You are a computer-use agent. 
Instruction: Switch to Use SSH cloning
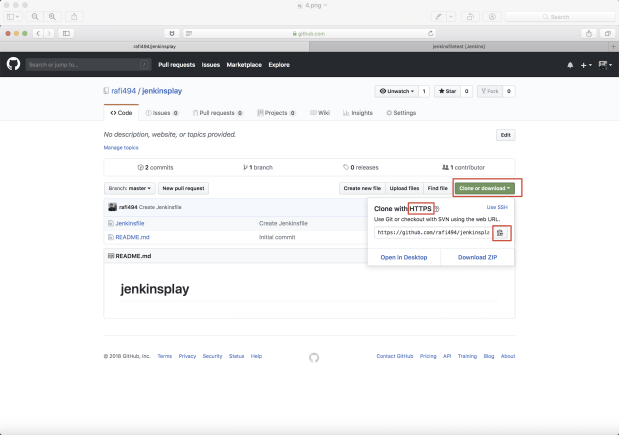pyautogui.click(x=497, y=207)
